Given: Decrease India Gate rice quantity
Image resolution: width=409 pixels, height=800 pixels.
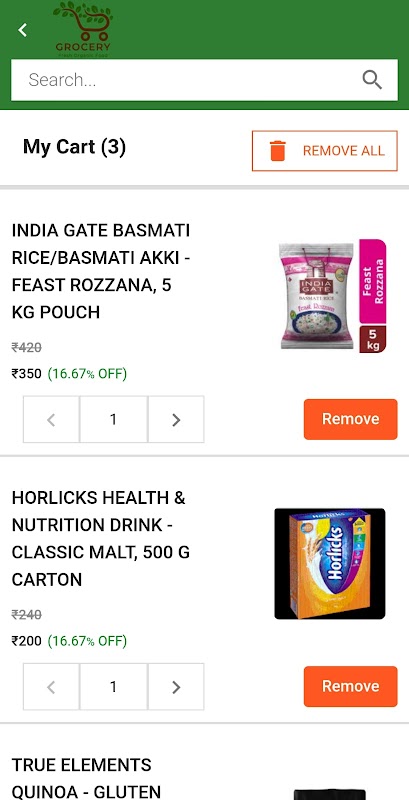Looking at the screenshot, I should [x=51, y=419].
